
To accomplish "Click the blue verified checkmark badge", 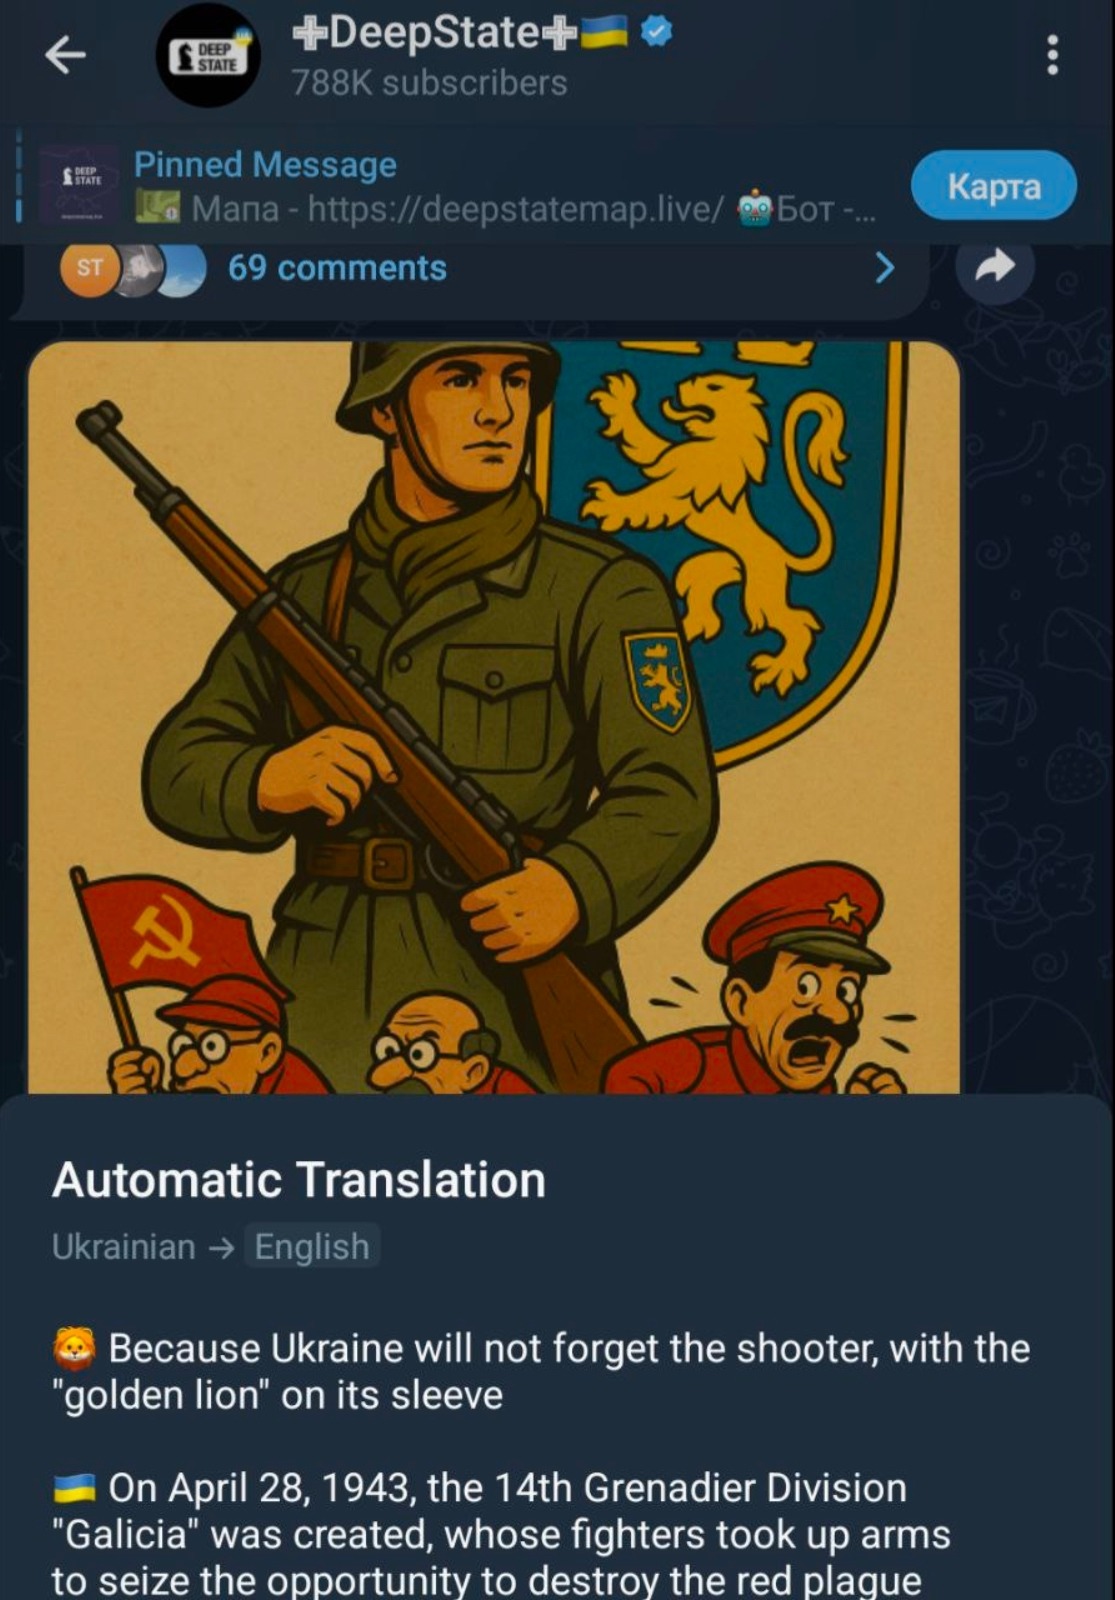I will [x=656, y=32].
